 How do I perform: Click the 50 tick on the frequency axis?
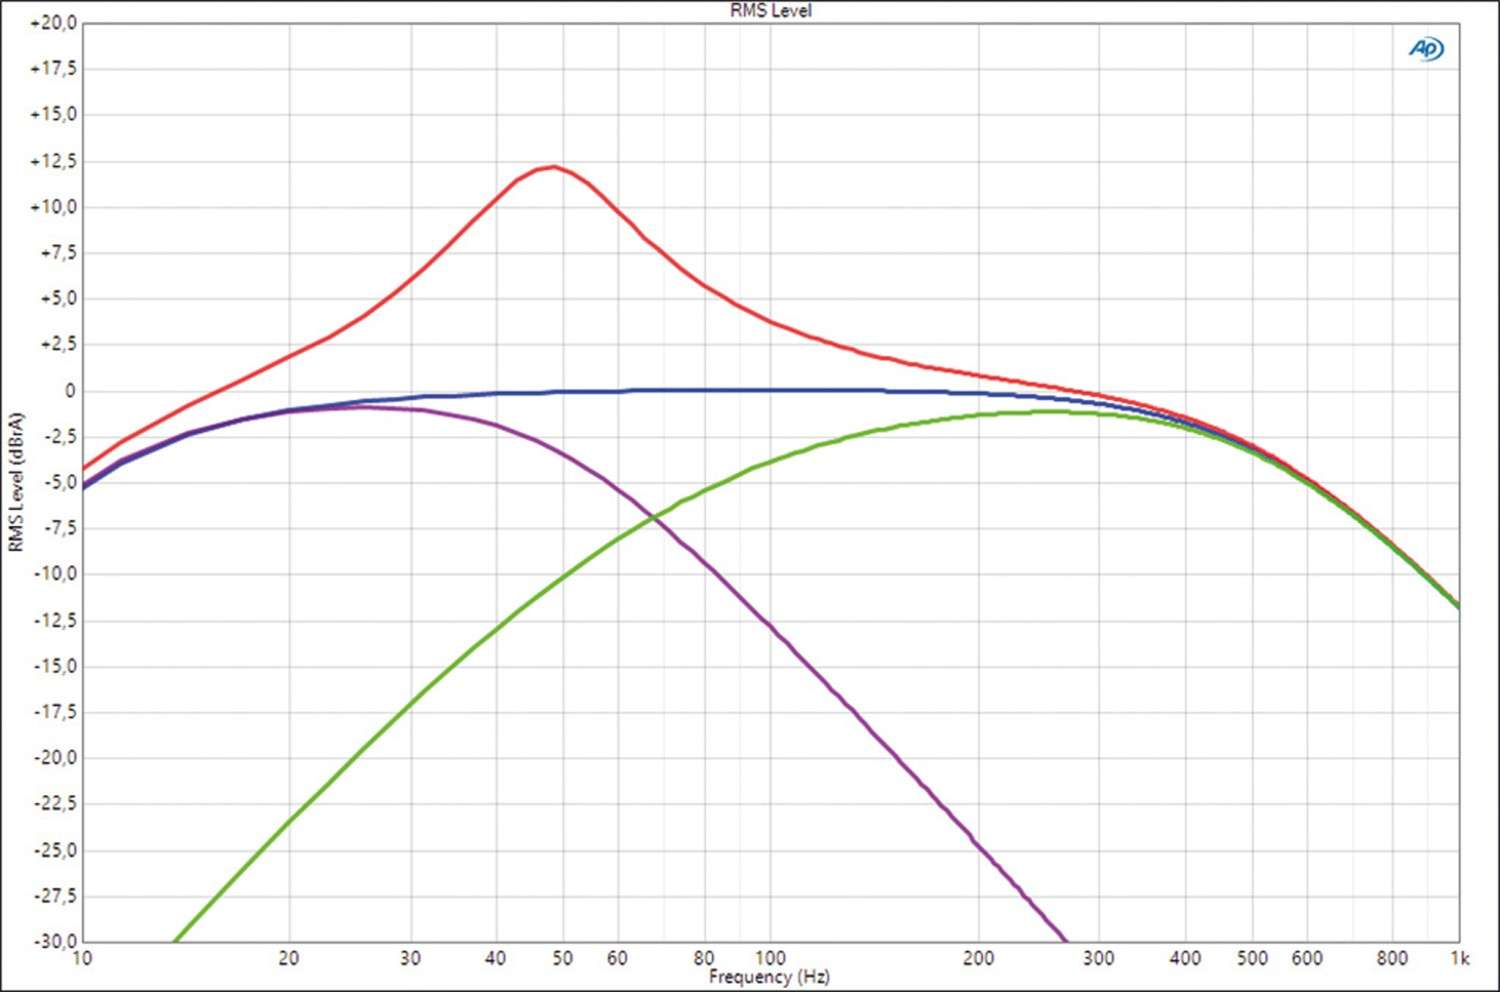pyautogui.click(x=562, y=958)
